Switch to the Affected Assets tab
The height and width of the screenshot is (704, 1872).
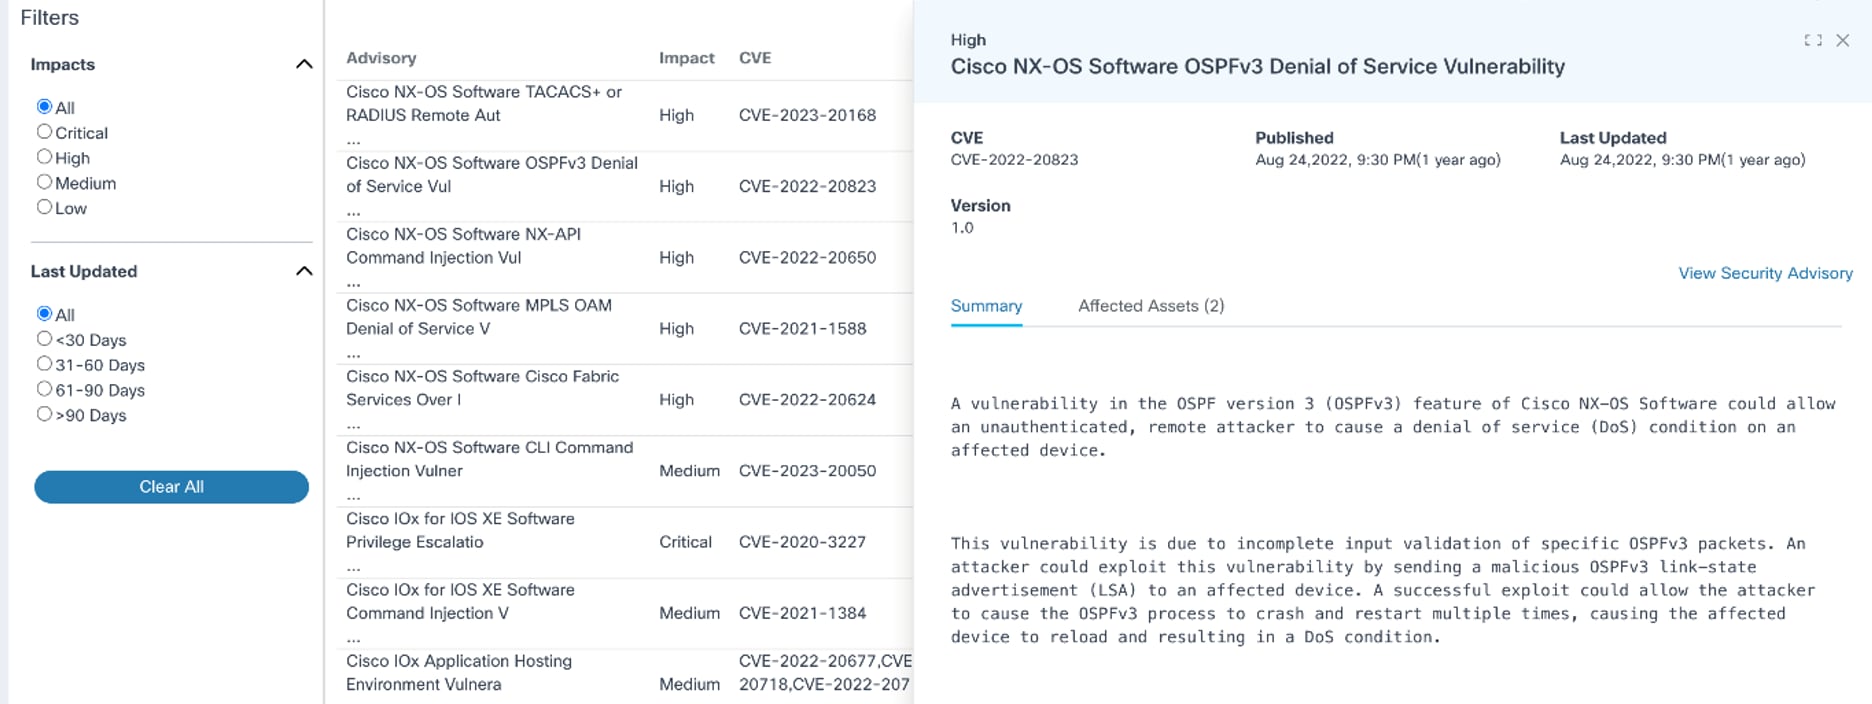[1150, 306]
